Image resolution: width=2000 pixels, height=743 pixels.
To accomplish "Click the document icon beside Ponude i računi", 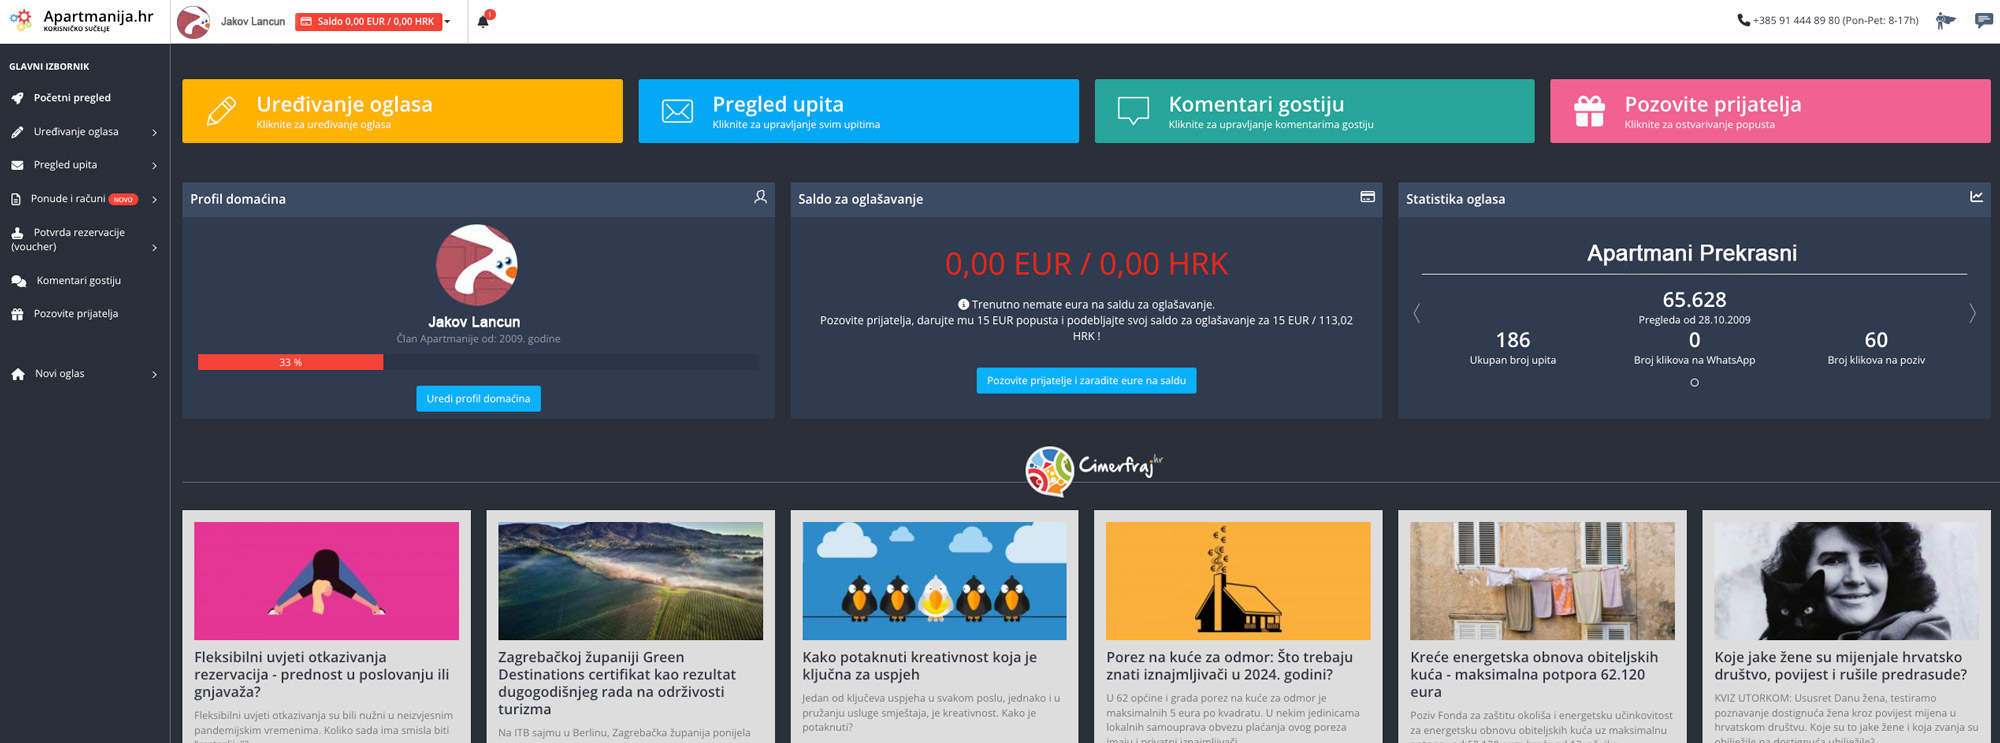I will 16,199.
